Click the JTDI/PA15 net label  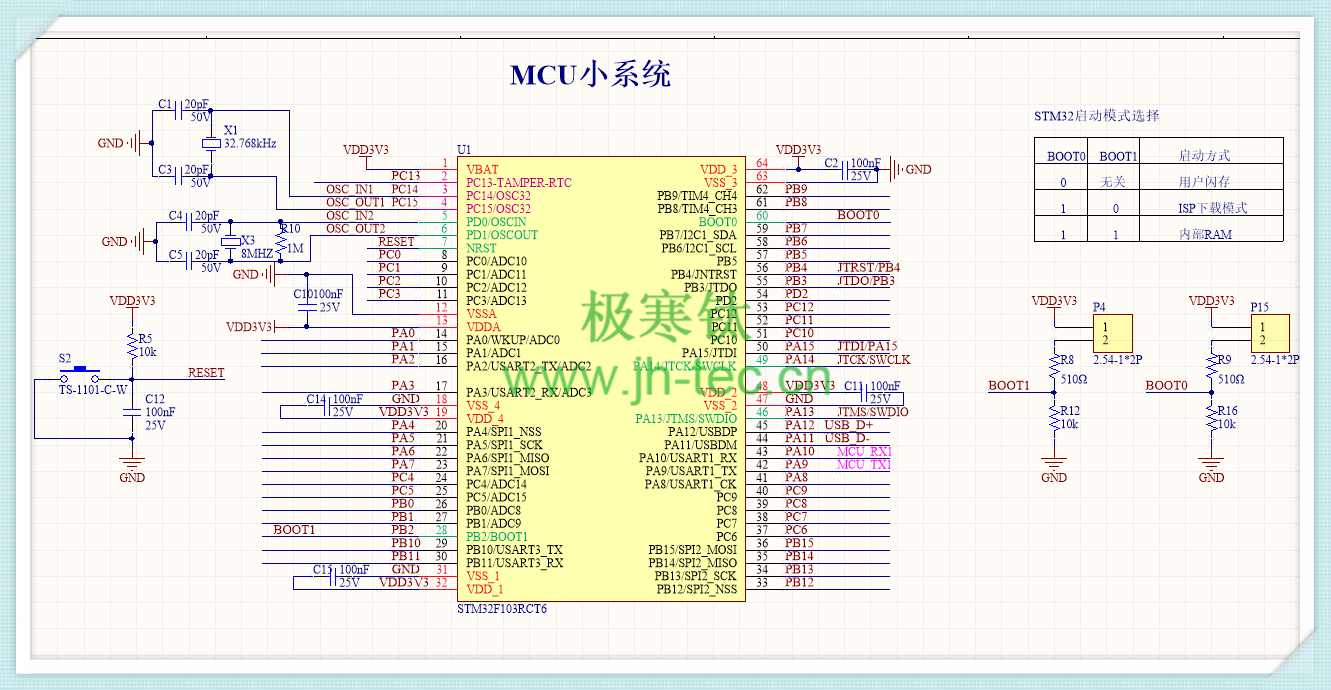tap(867, 346)
